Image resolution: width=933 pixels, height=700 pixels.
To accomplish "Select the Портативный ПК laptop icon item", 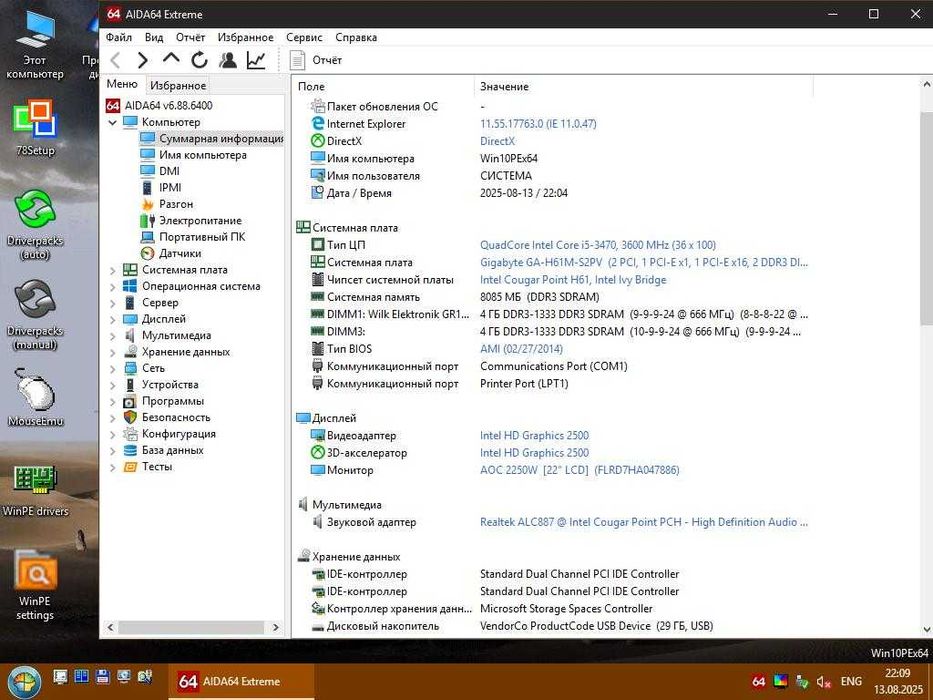I will pos(147,237).
